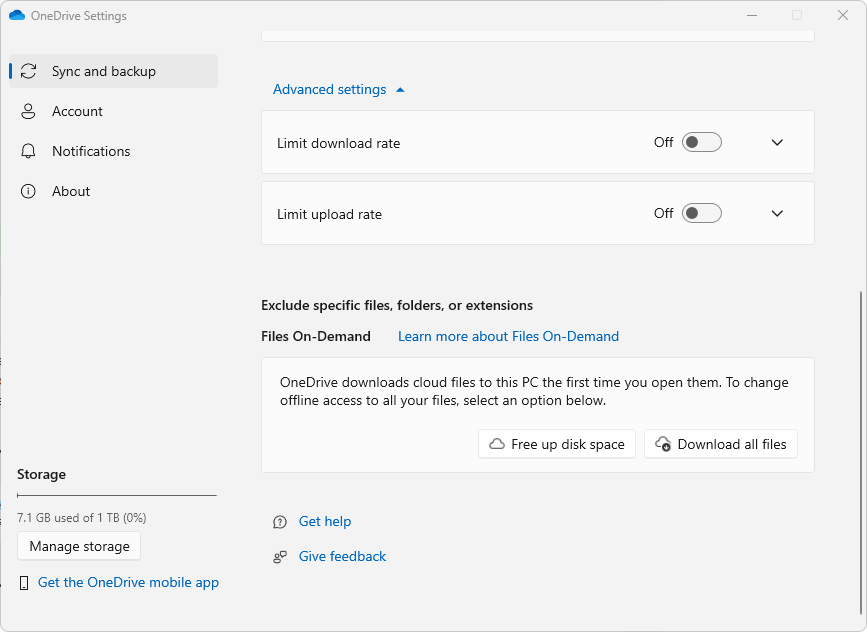
Task: Click the About info circle icon
Action: 28,191
